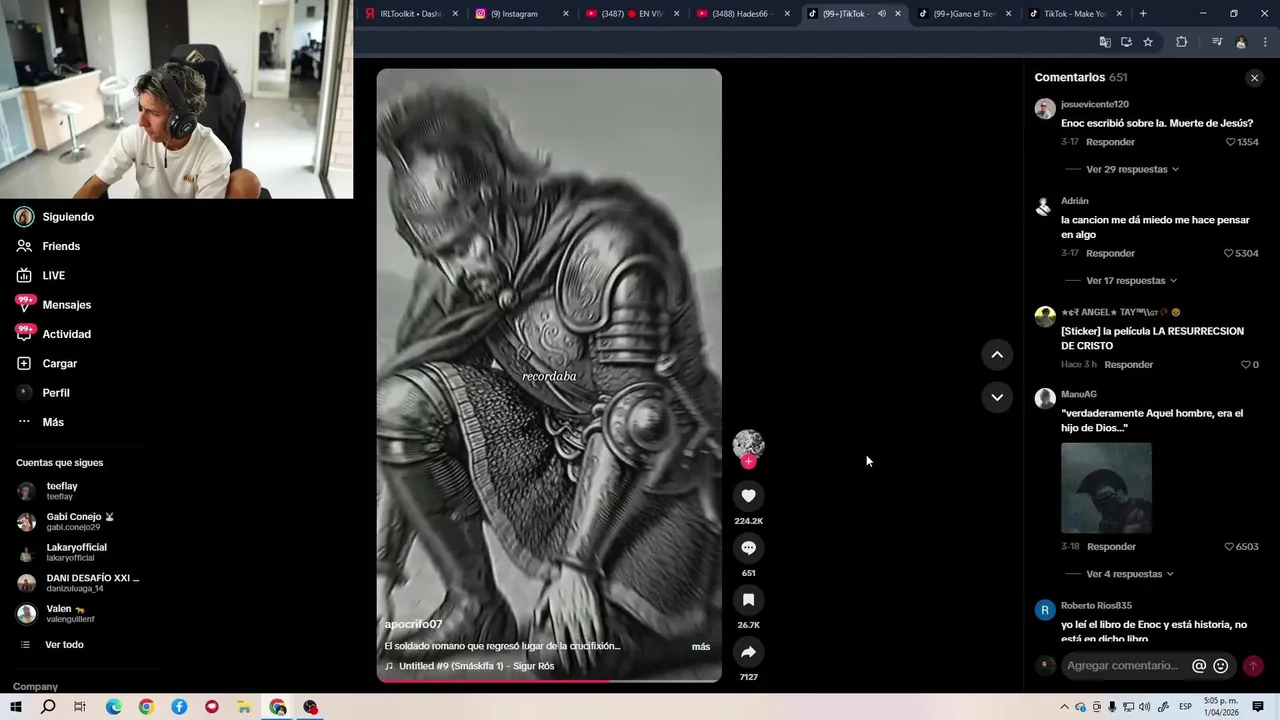Open the Chrome three-dot menu

tap(1265, 42)
